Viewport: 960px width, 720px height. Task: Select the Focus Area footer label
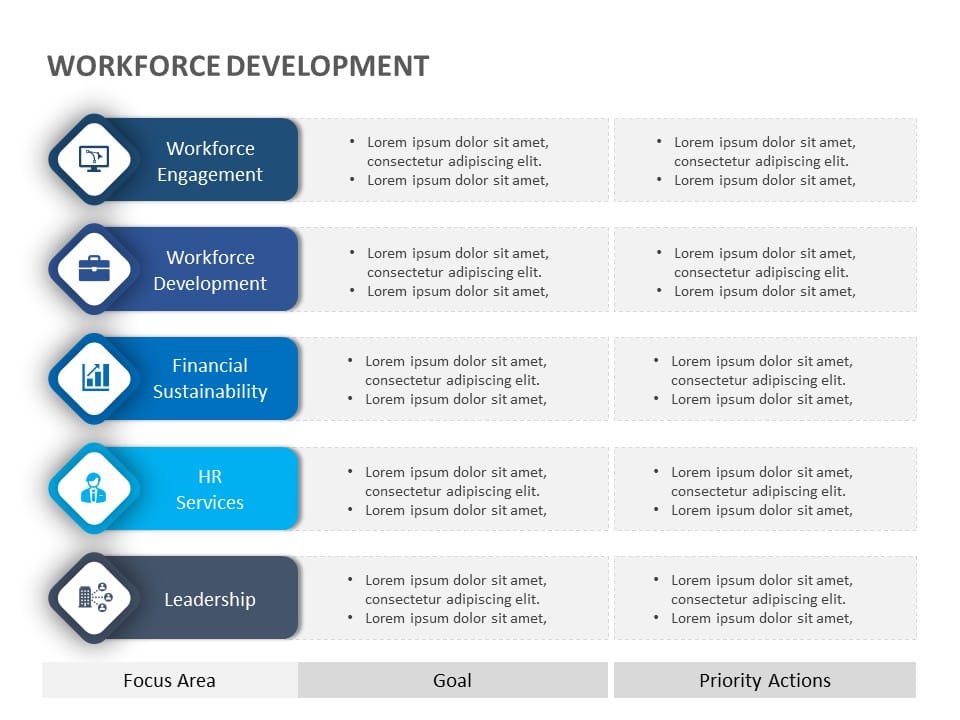pos(169,680)
